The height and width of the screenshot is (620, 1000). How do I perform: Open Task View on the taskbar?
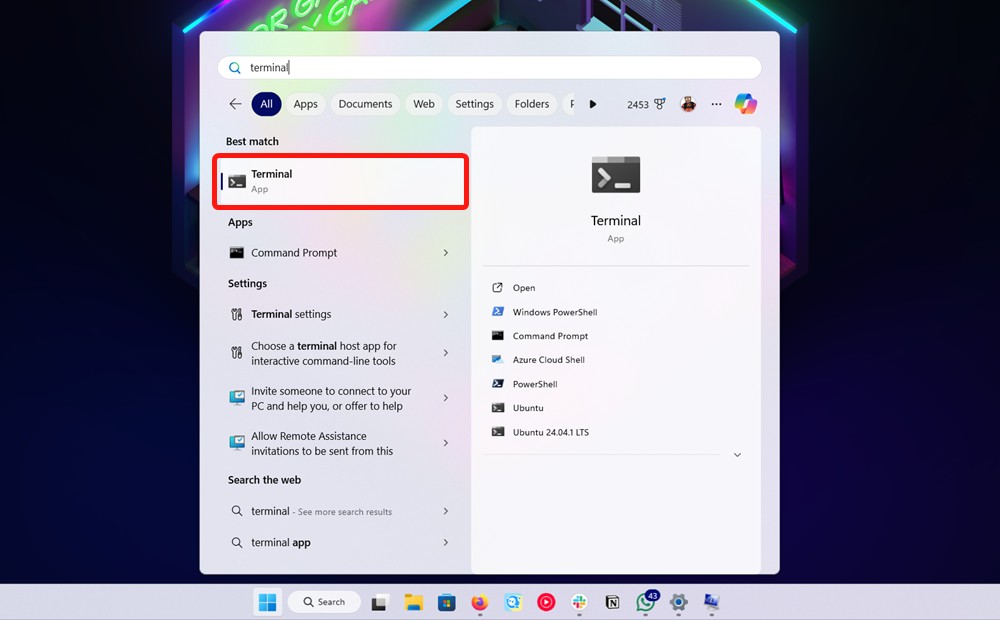[380, 602]
